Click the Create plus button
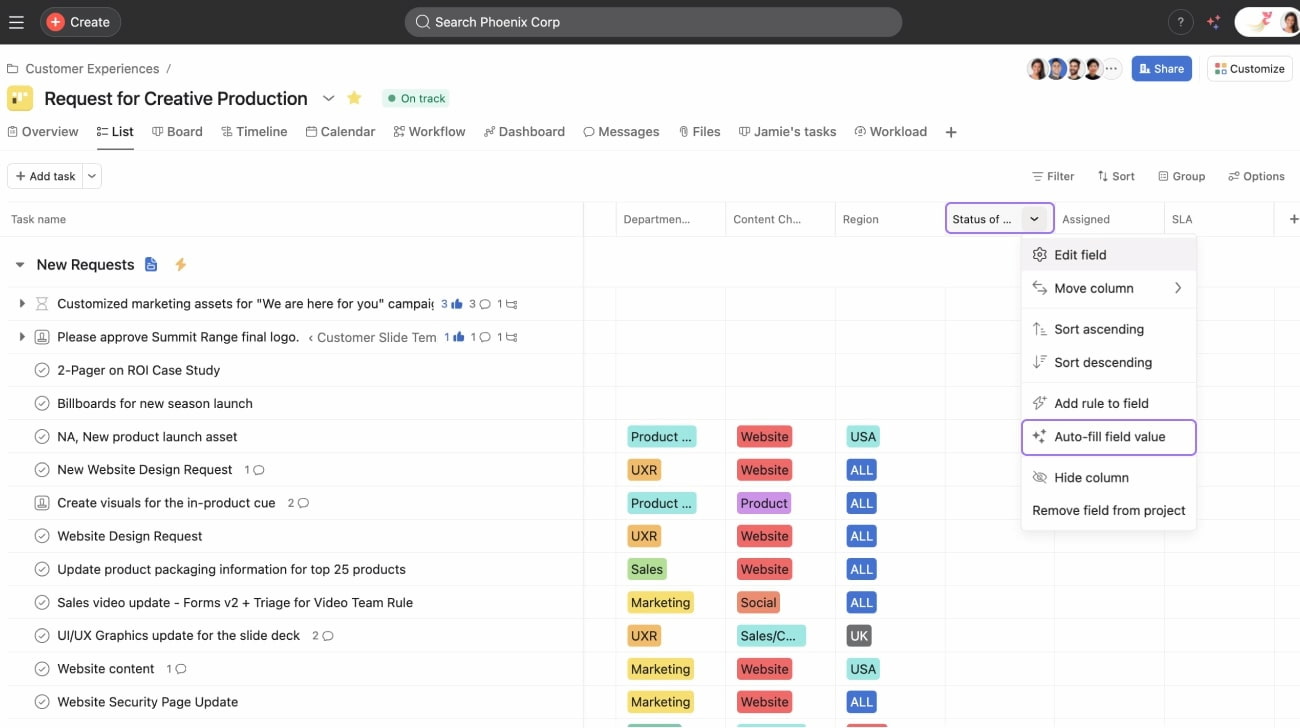The width and height of the screenshot is (1300, 728). [80, 21]
